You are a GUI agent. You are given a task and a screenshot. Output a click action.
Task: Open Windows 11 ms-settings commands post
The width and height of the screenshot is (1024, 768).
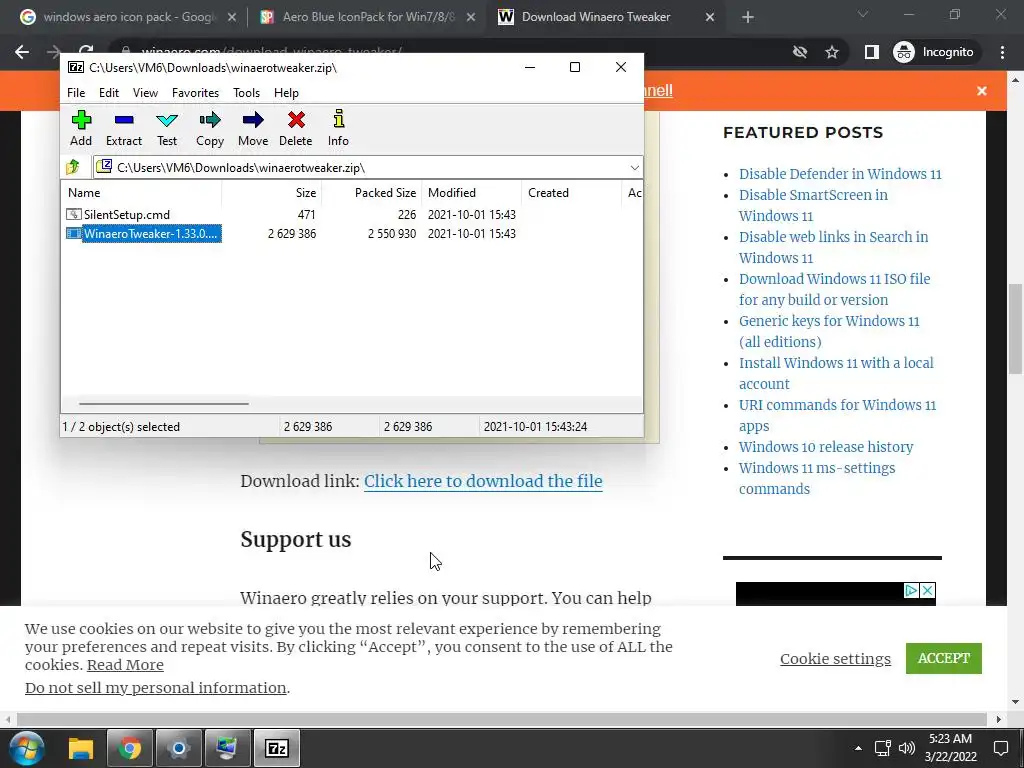(816, 478)
